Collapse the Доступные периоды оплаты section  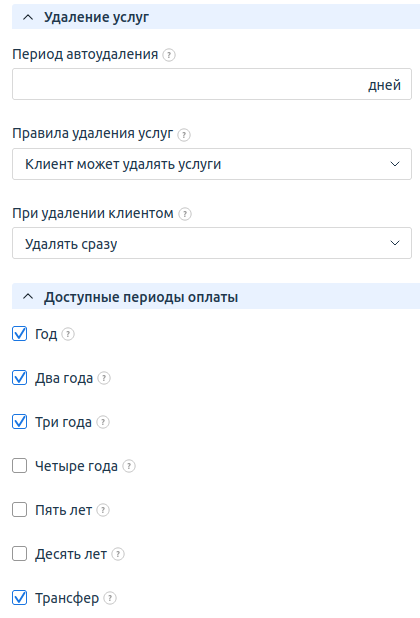click(x=28, y=296)
